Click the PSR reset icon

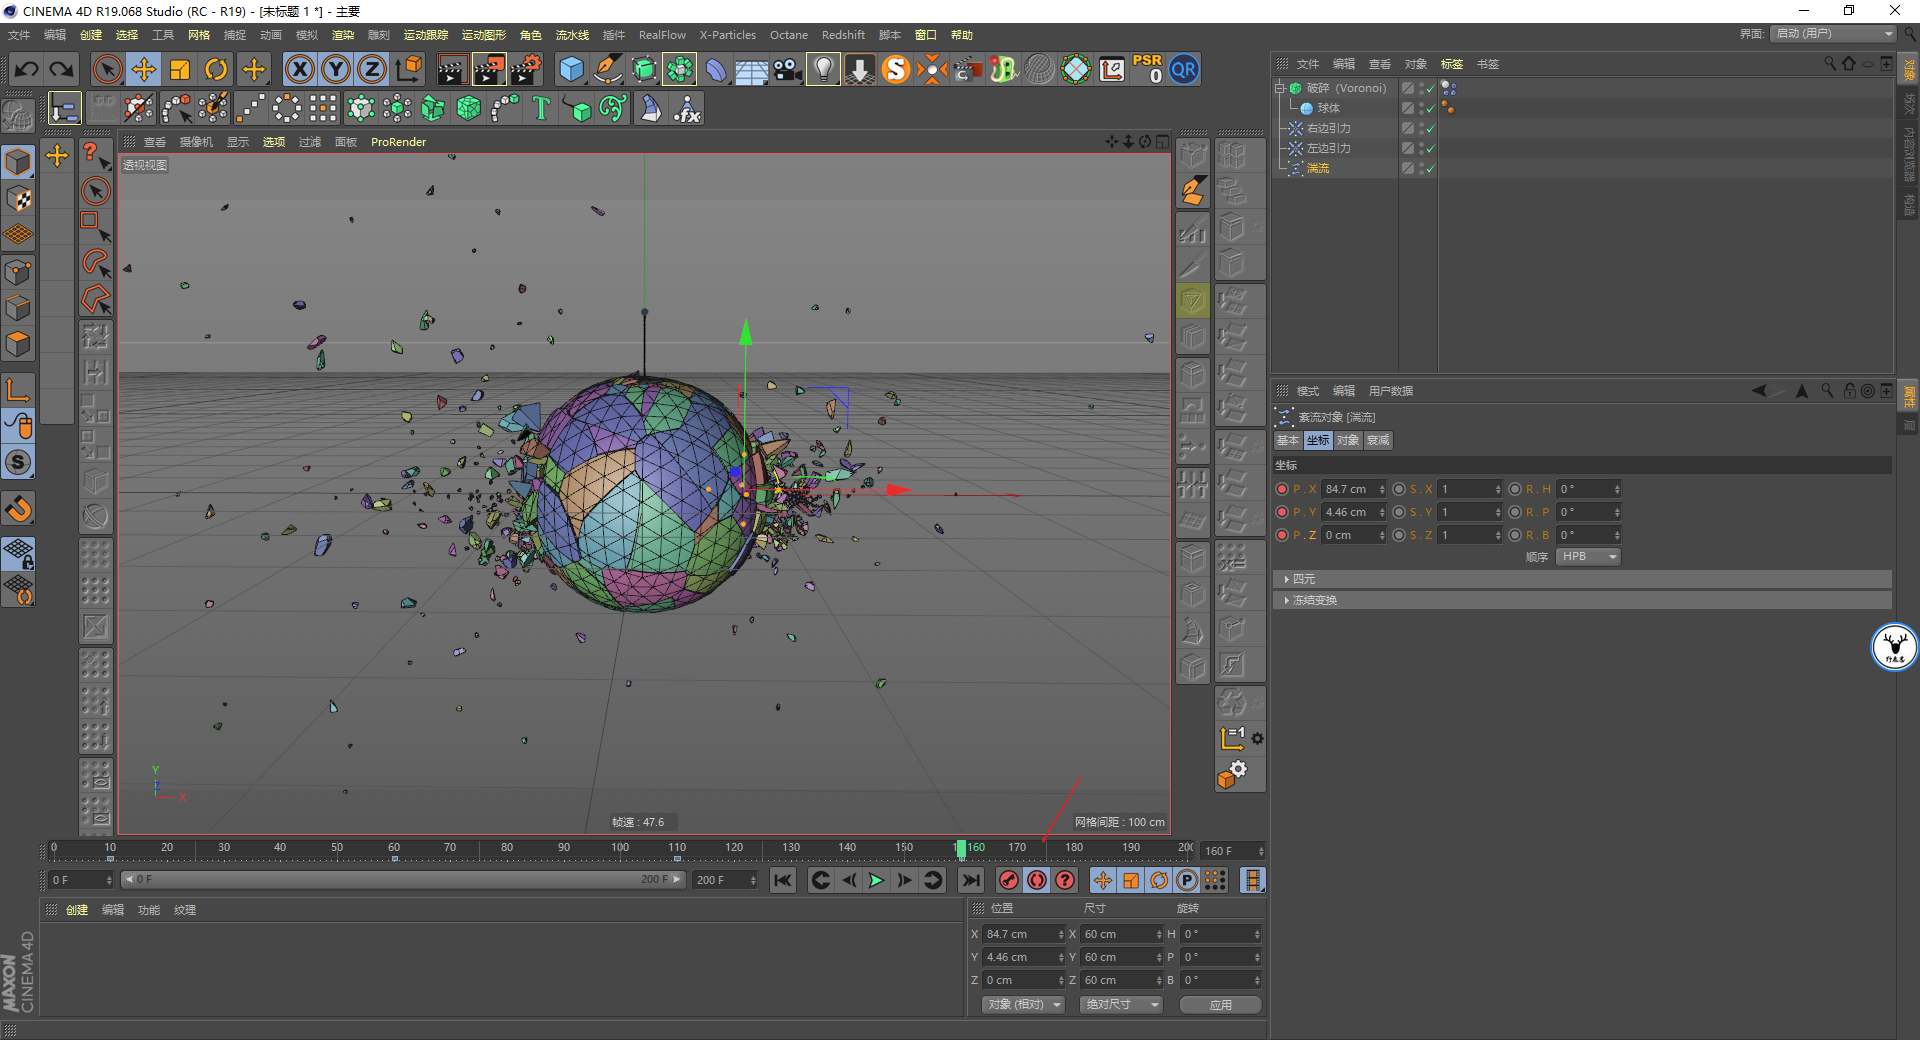[x=1147, y=69]
